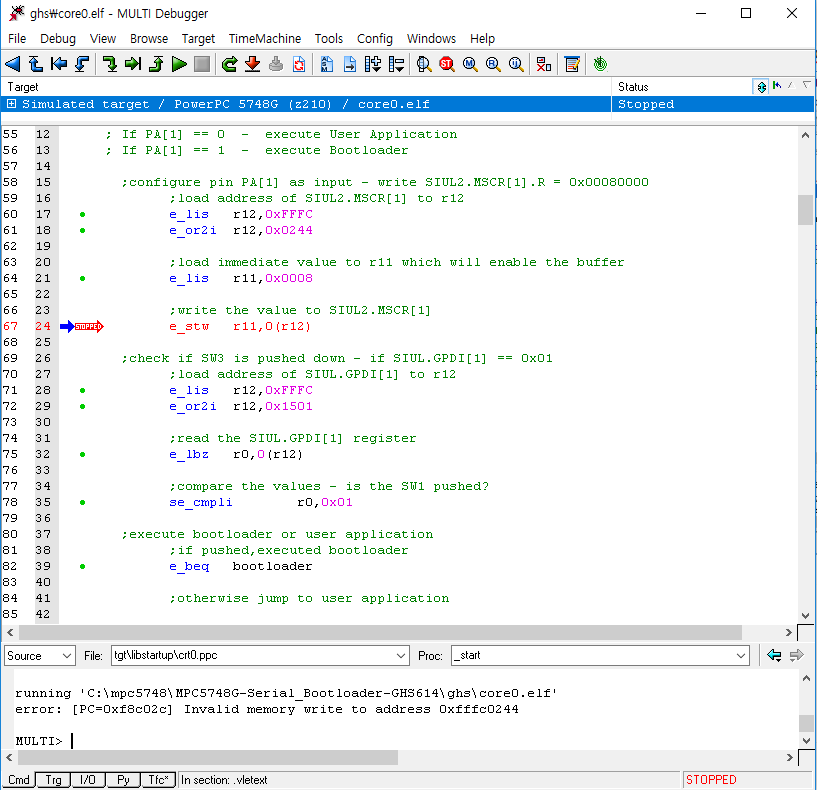Click the gray Halt stop square
The image size is (817, 790).
tap(202, 64)
